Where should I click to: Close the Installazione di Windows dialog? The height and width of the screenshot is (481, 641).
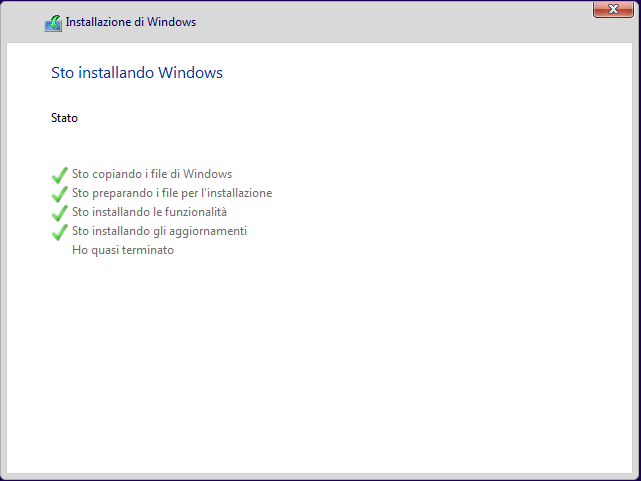click(613, 9)
